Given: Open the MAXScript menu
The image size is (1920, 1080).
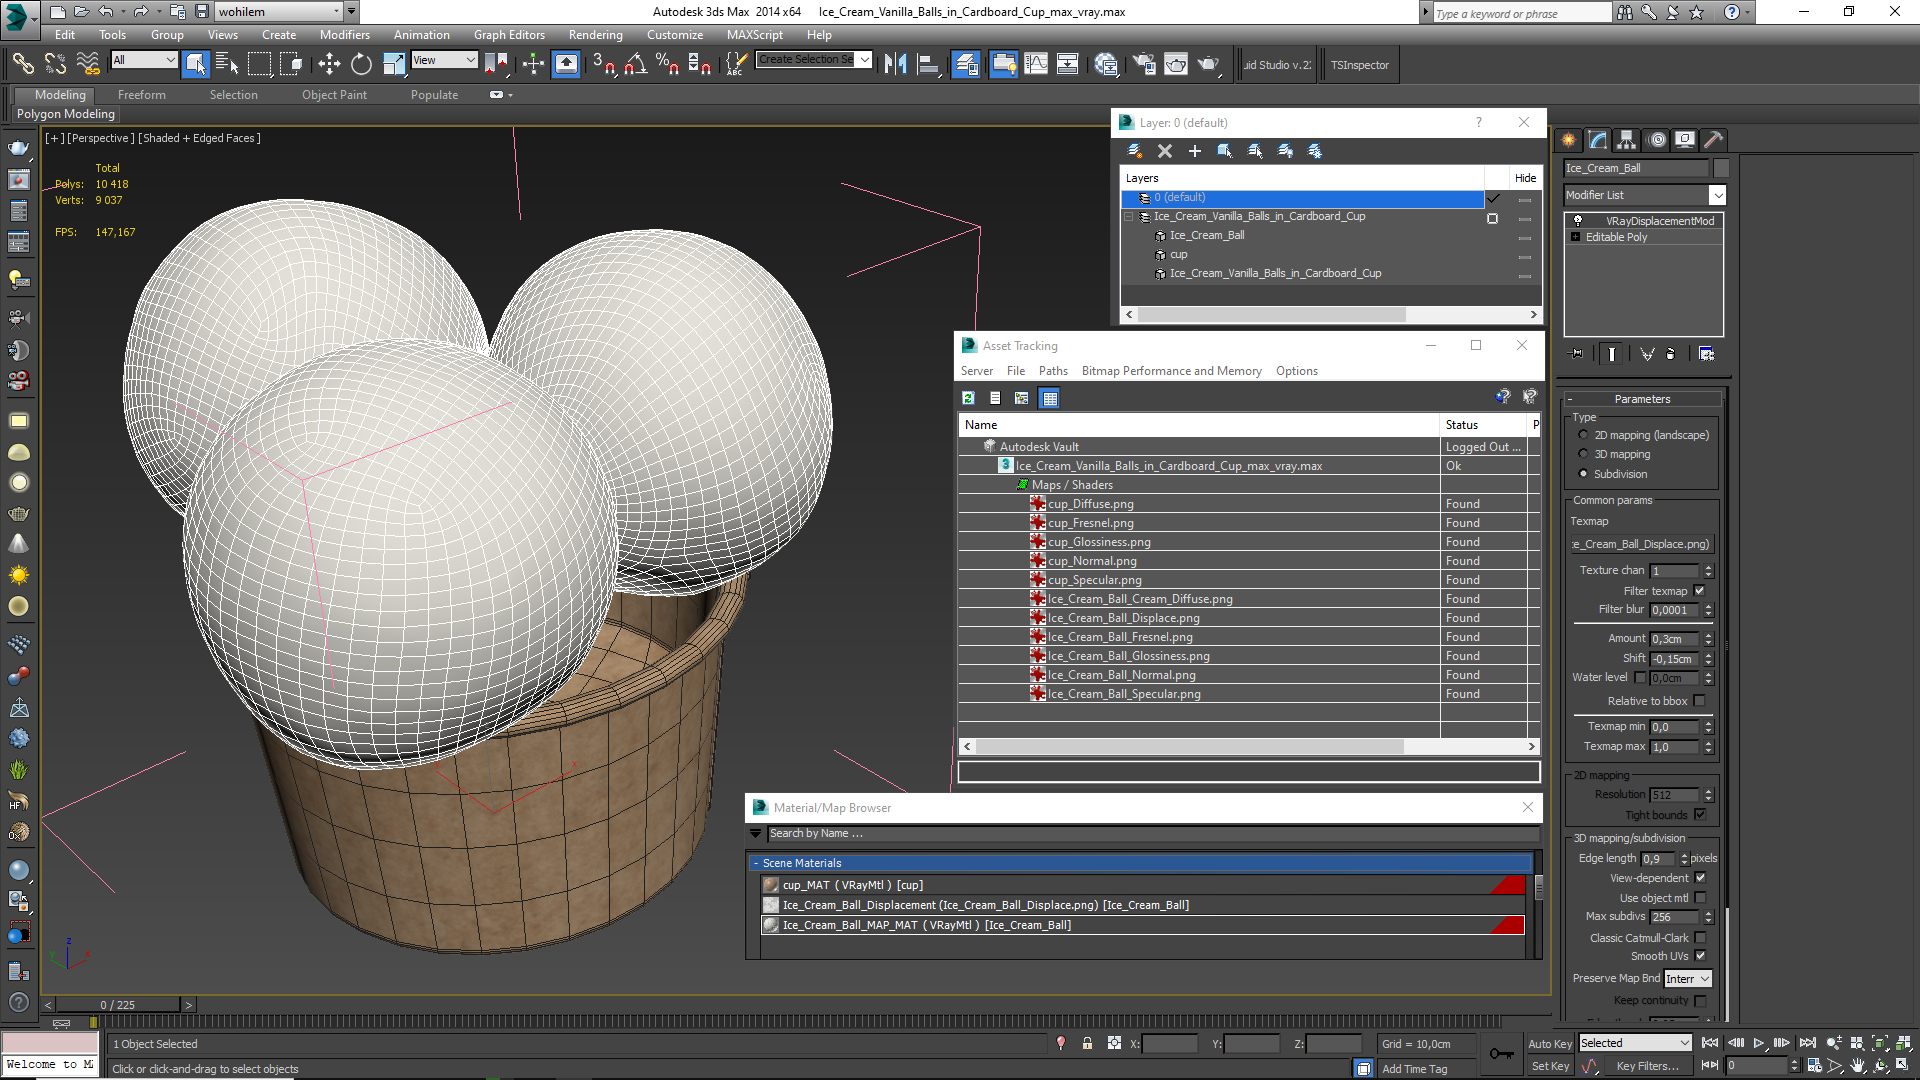Looking at the screenshot, I should [754, 35].
